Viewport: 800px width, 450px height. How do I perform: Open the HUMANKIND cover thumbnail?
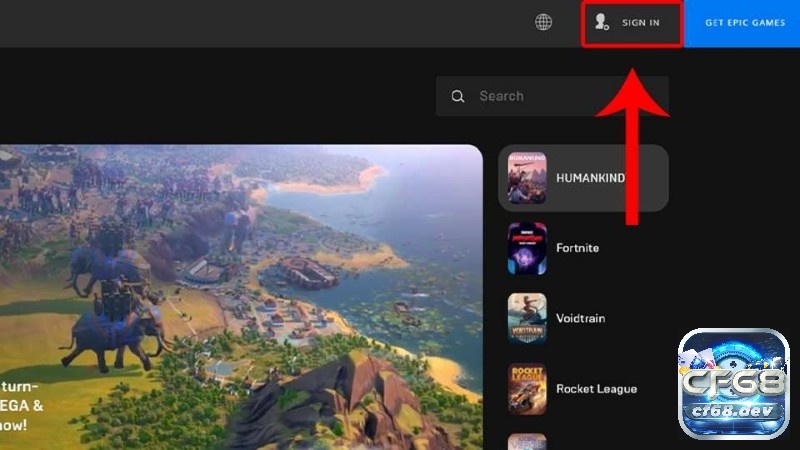pyautogui.click(x=527, y=178)
